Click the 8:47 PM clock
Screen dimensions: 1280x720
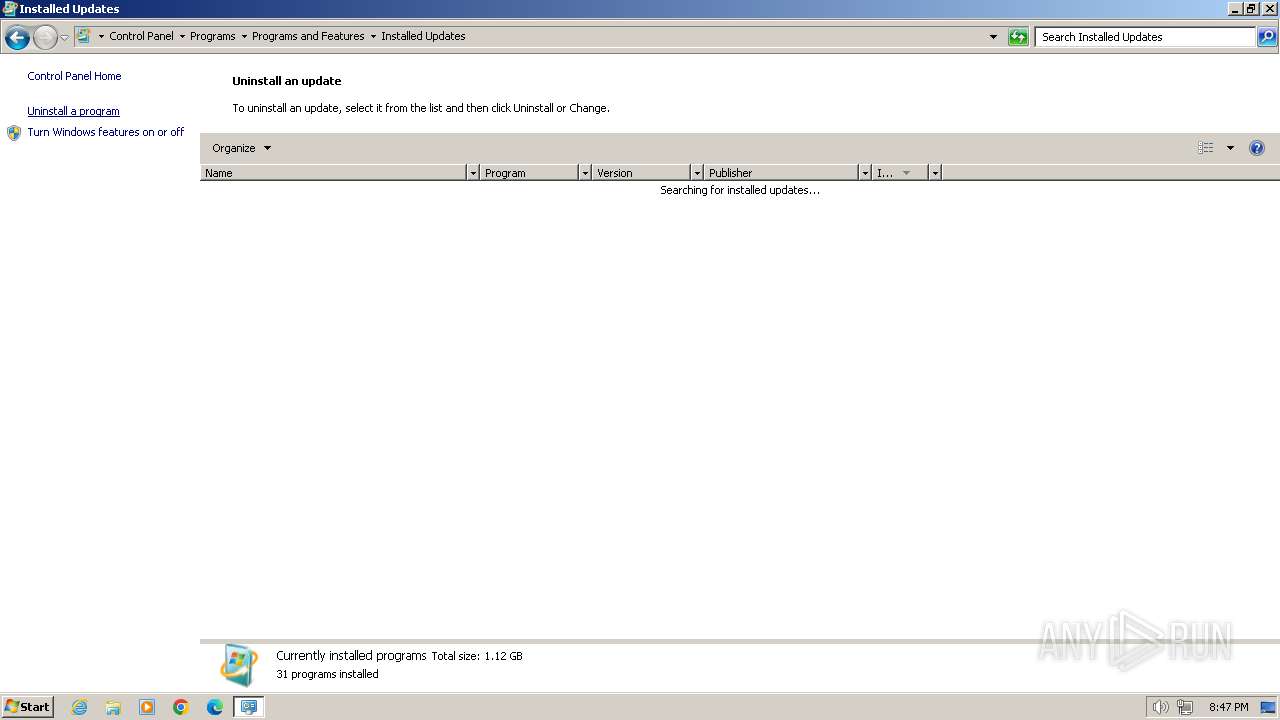pos(1228,707)
